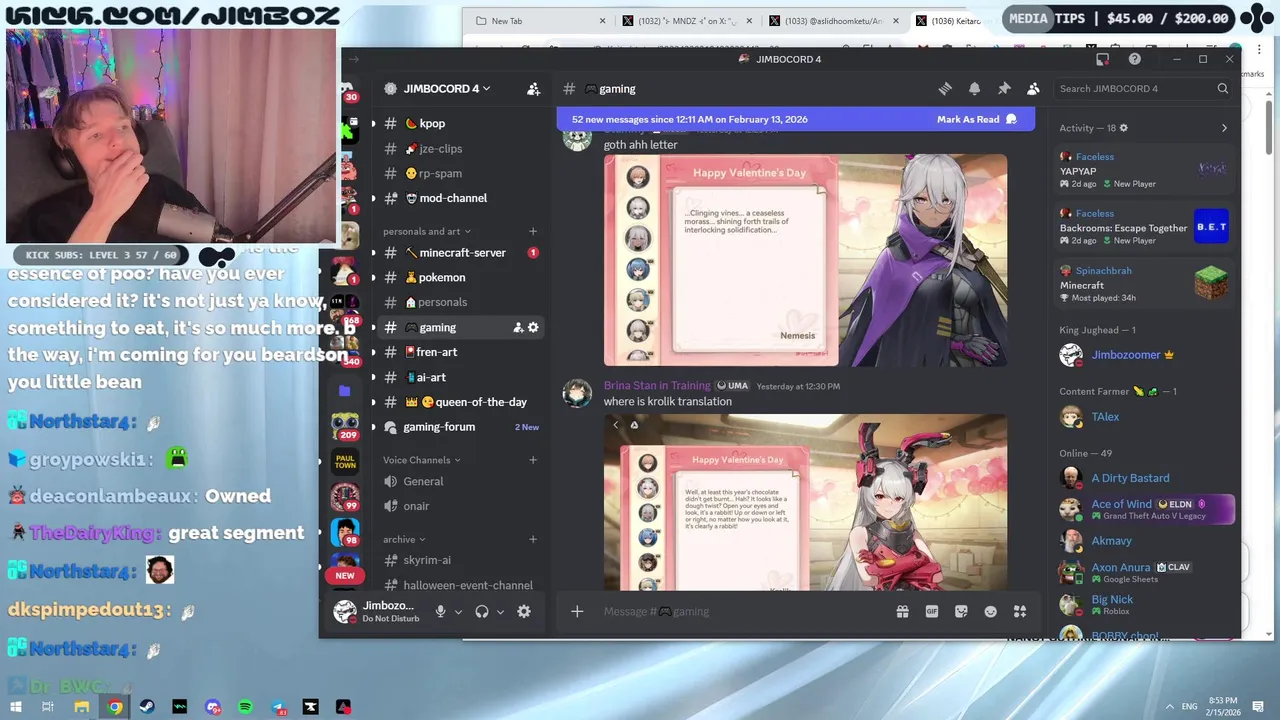
Task: Add a channel to personals and art
Action: tap(533, 232)
